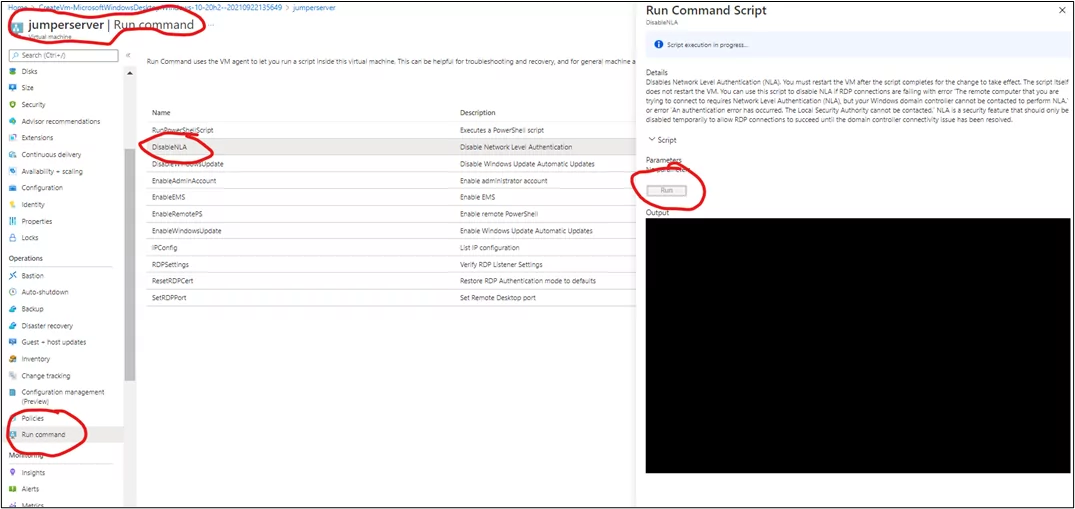1075x509 pixels.
Task: Click the Size icon in sidebar
Action: [x=12, y=88]
